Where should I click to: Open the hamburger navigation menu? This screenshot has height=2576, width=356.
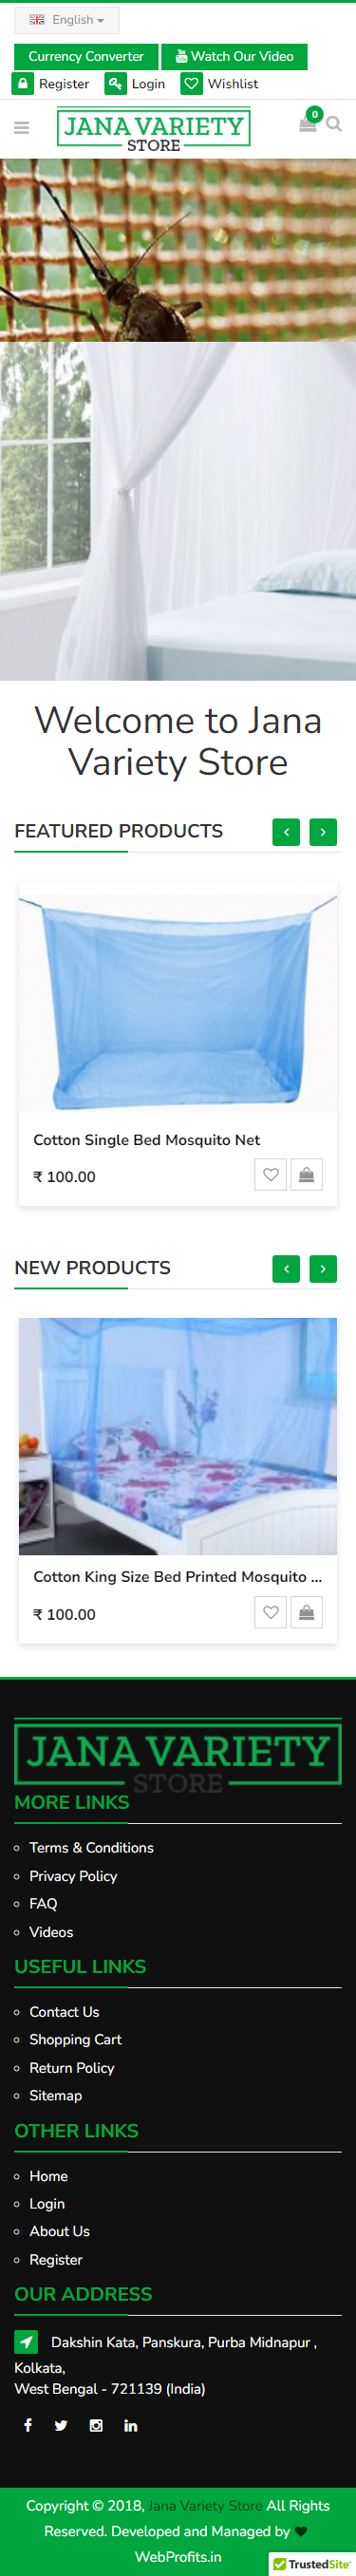coord(21,128)
